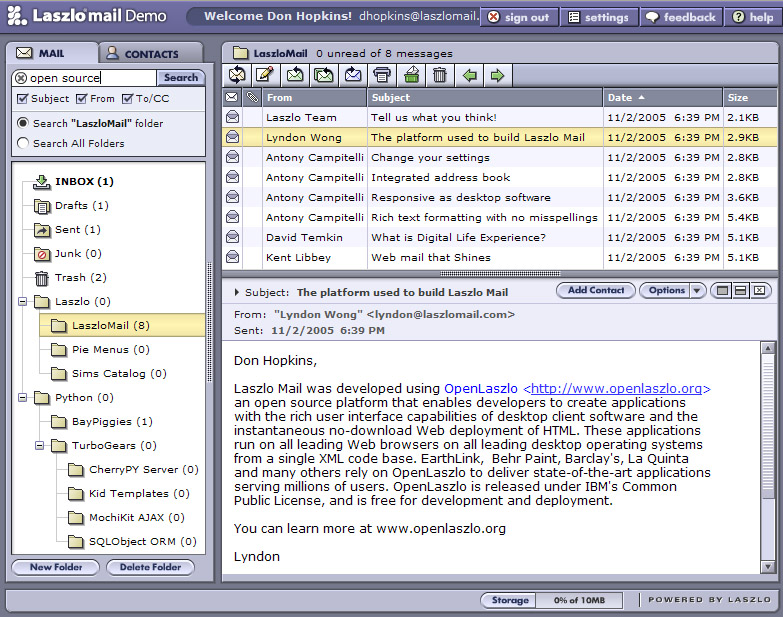This screenshot has height=617, width=783.
Task: Click the sign out button
Action: click(519, 17)
